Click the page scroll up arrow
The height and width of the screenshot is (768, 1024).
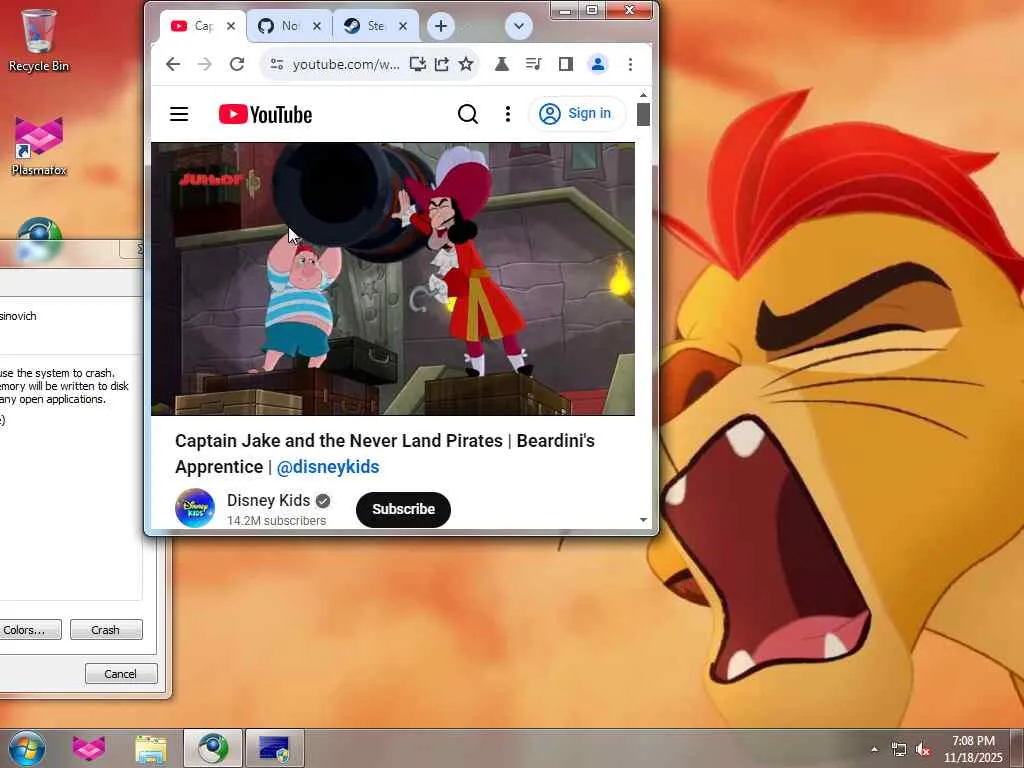[643, 95]
